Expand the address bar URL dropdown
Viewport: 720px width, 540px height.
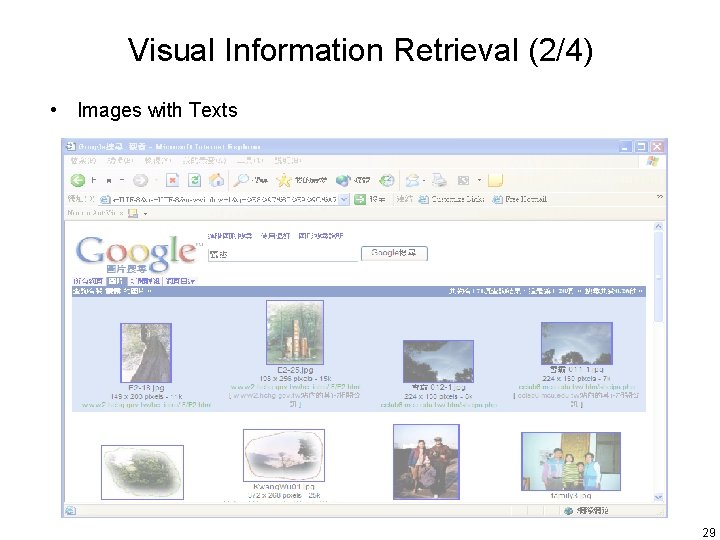pyautogui.click(x=344, y=199)
